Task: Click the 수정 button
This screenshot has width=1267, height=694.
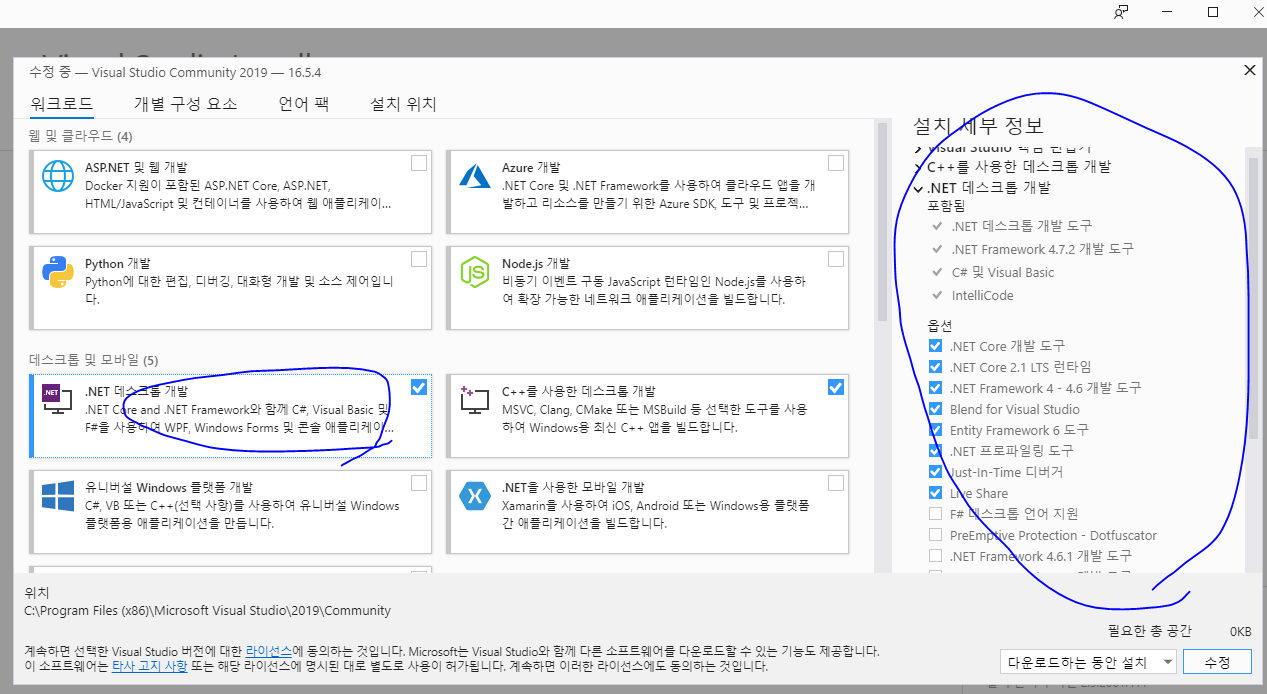Action: click(x=1217, y=662)
